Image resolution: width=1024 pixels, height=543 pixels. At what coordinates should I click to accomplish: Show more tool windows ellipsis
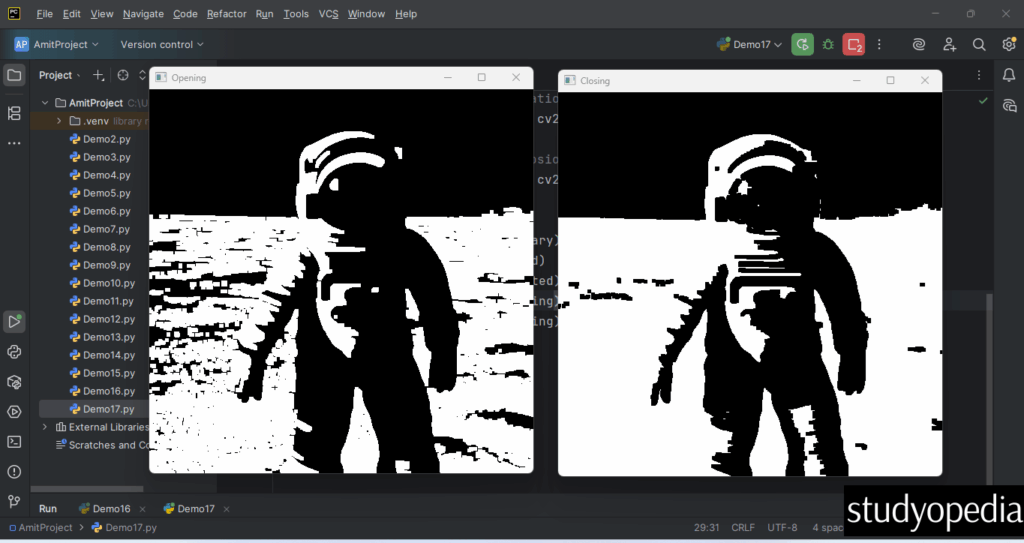point(14,143)
